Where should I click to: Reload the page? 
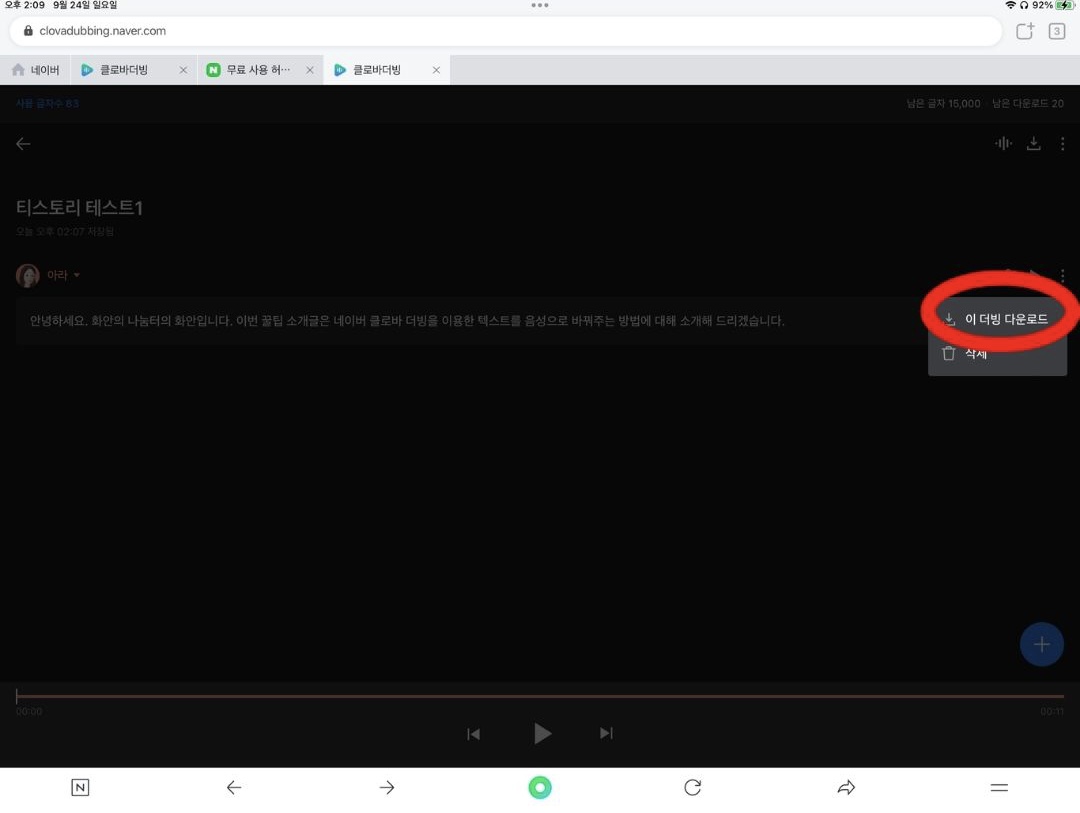click(x=693, y=788)
